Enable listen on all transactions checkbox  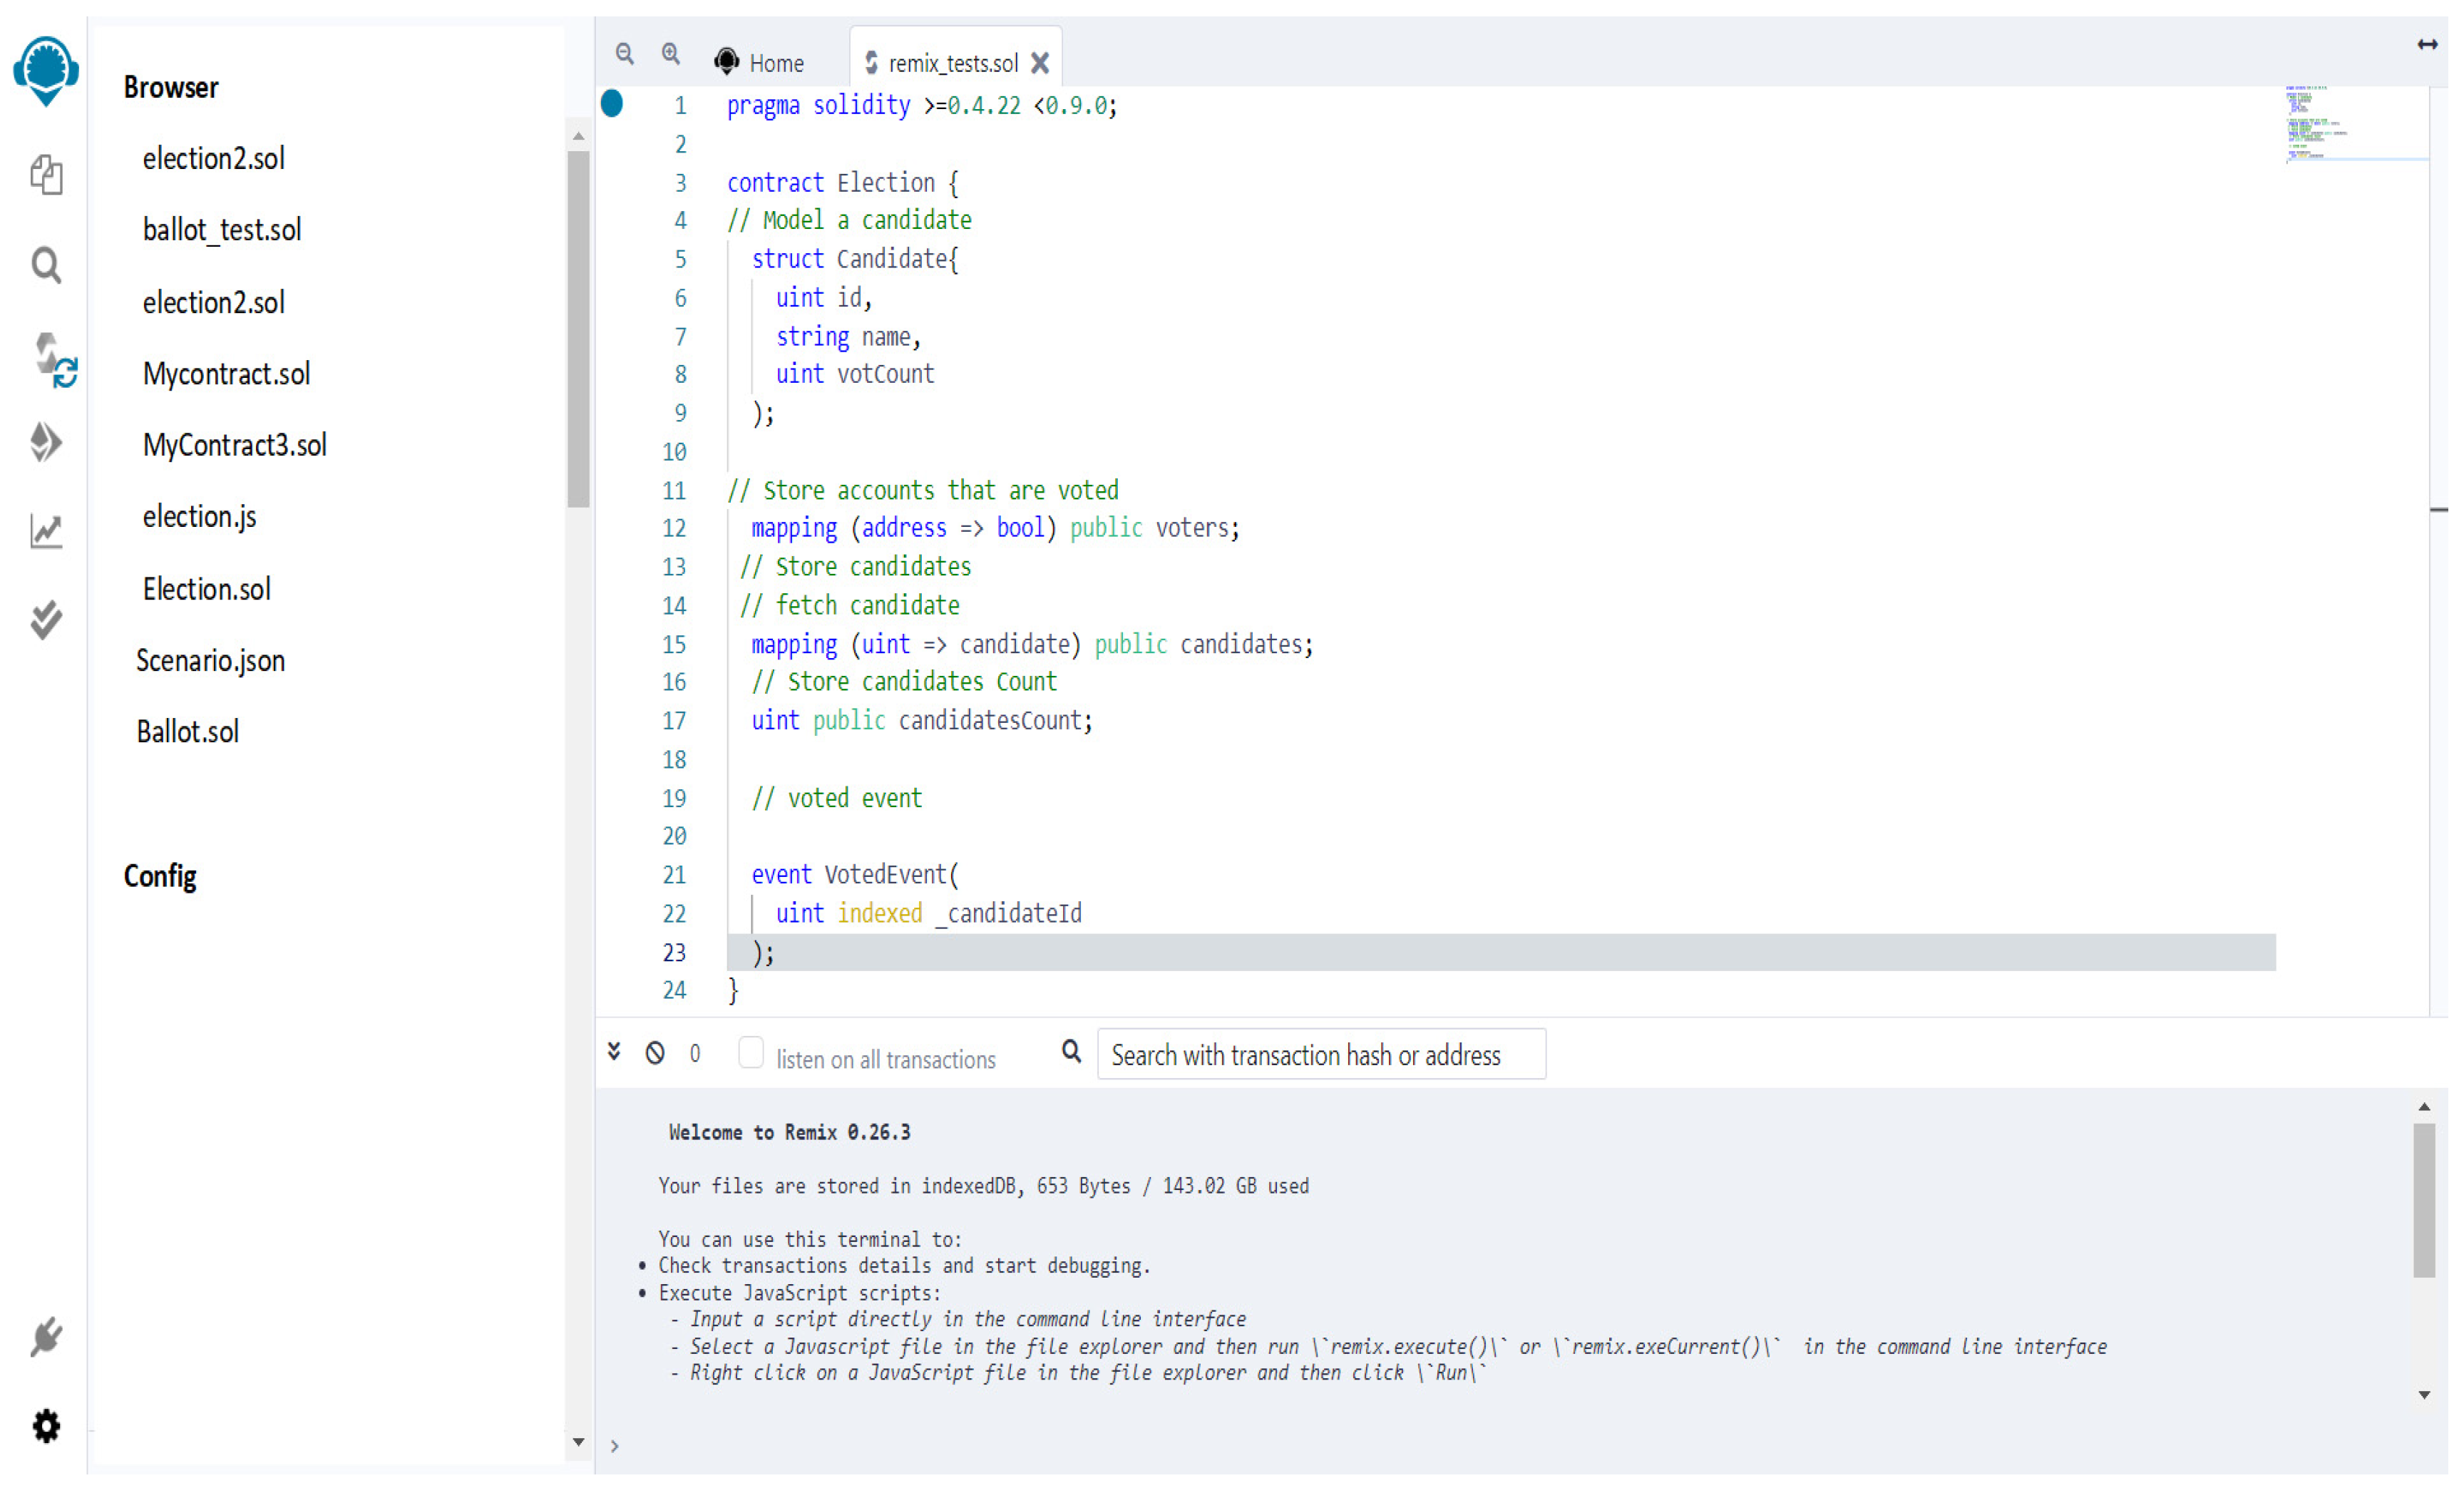[751, 1054]
